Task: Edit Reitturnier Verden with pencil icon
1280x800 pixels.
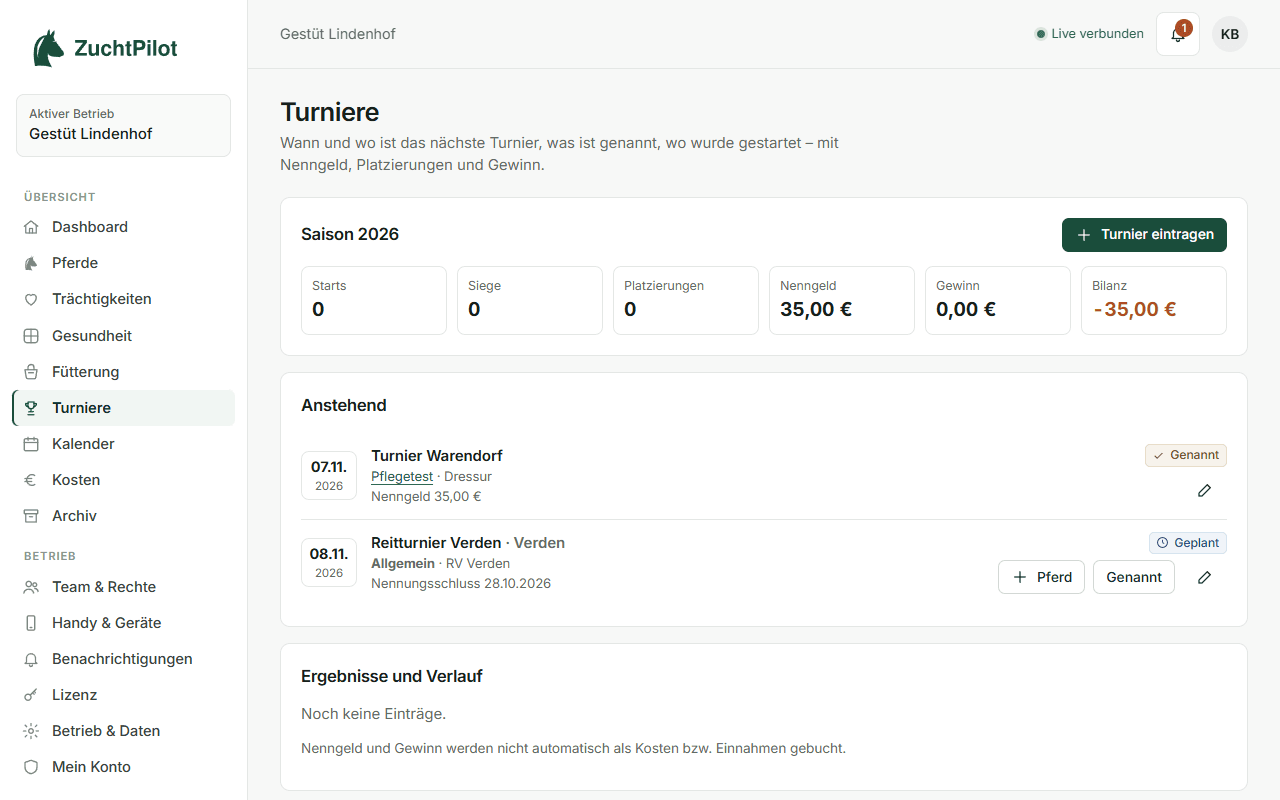Action: (1204, 577)
